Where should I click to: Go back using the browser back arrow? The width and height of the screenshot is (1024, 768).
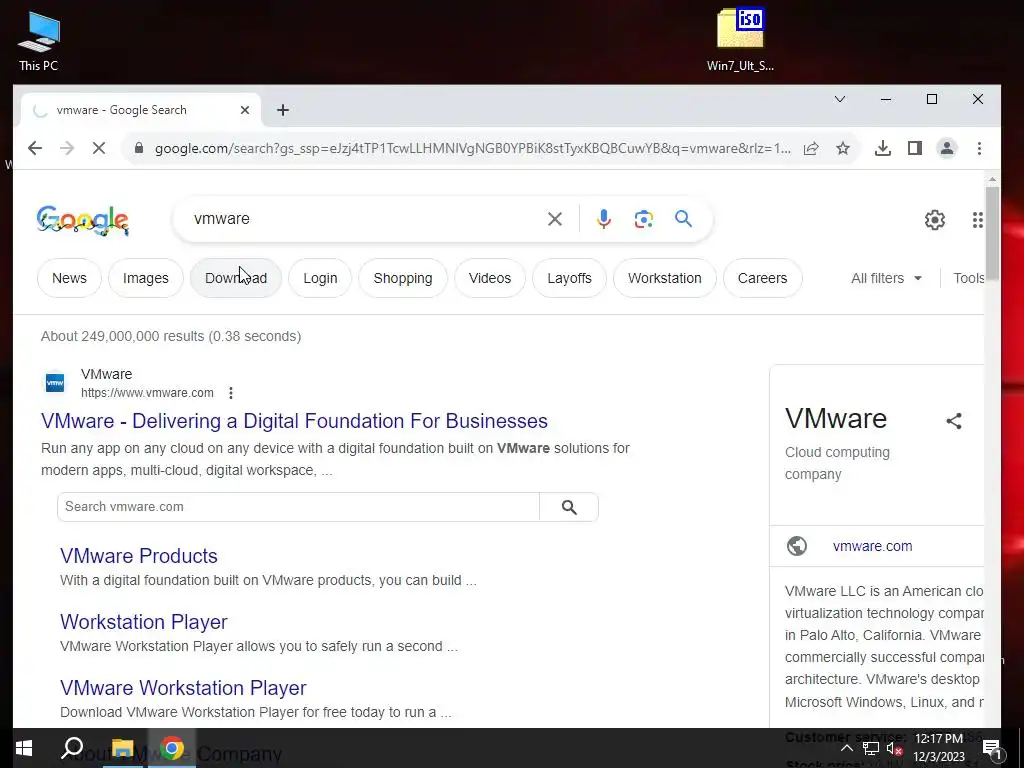coord(35,148)
